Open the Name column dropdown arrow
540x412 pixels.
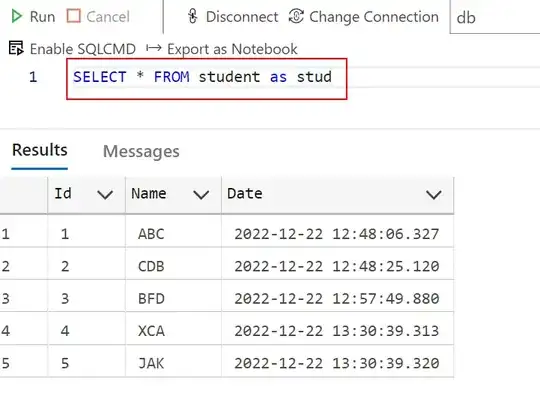[x=201, y=195]
